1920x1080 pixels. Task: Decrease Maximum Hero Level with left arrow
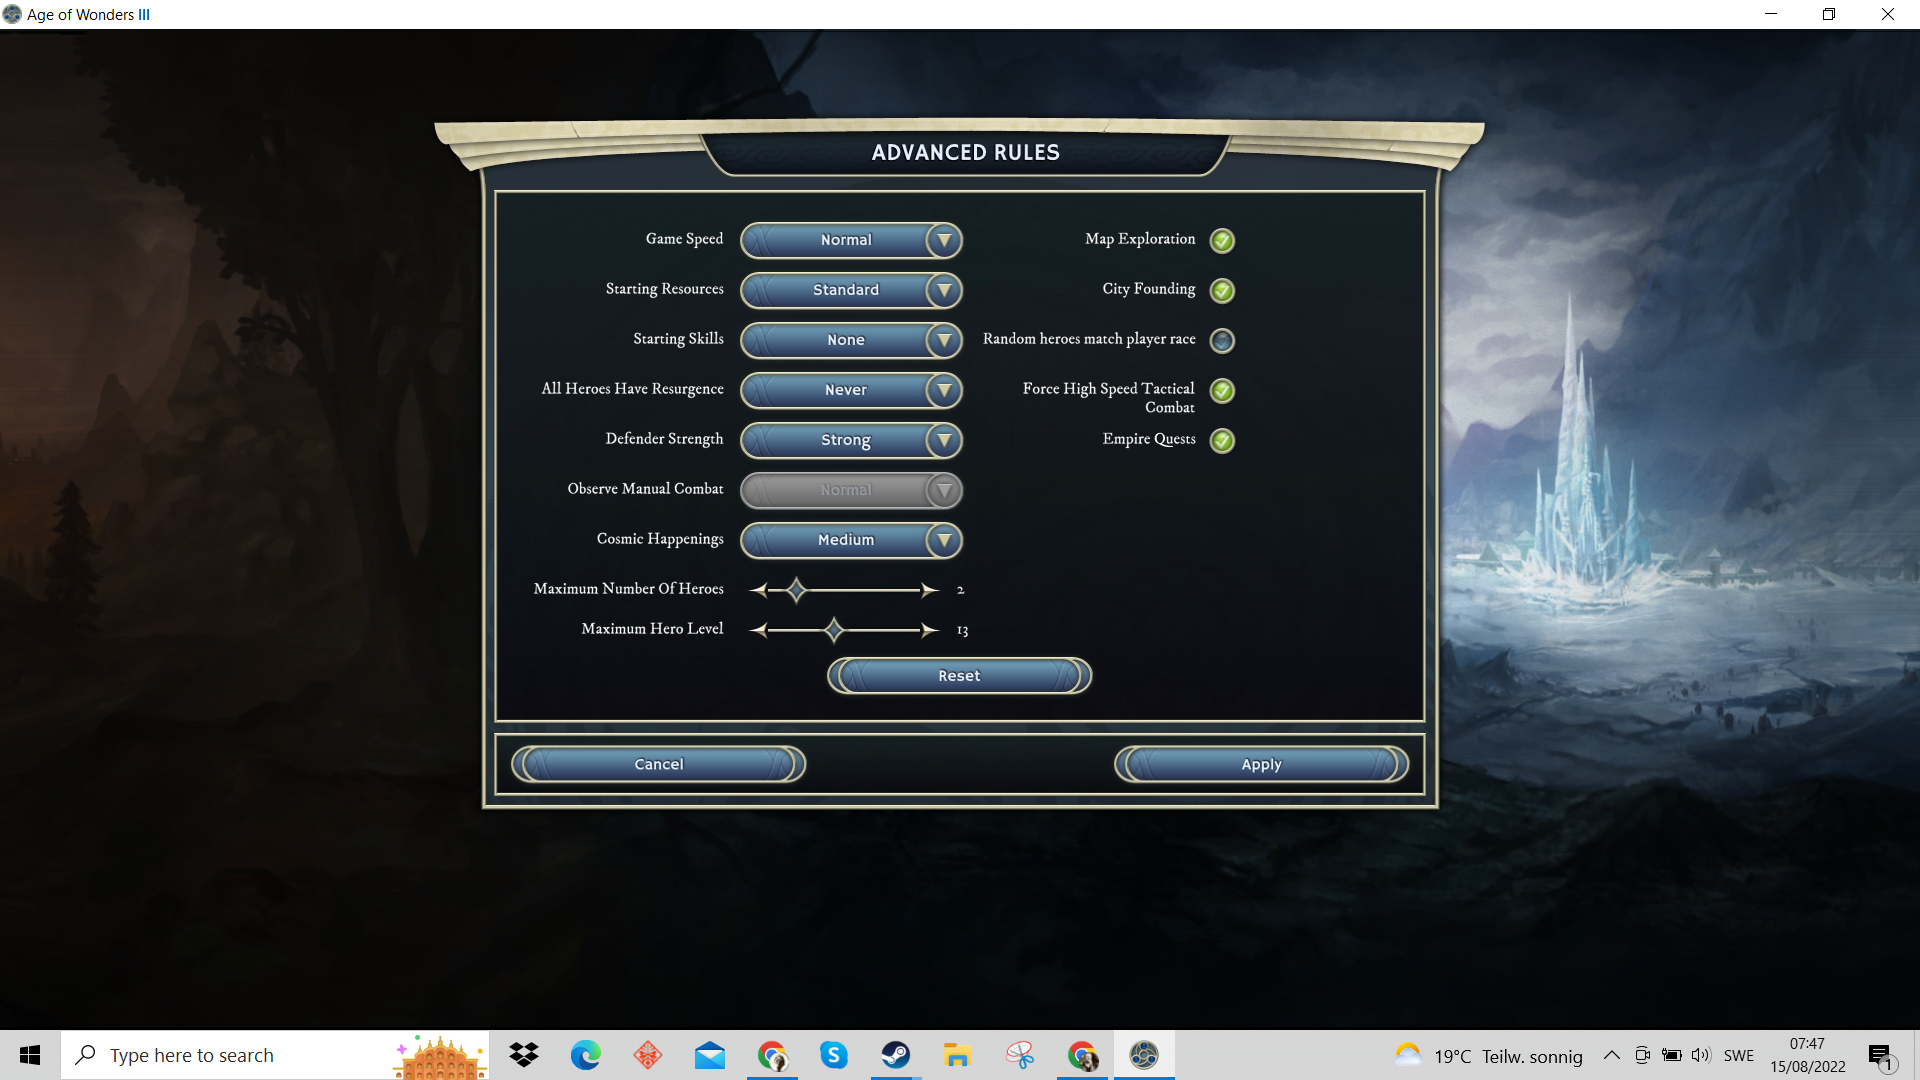pyautogui.click(x=759, y=630)
